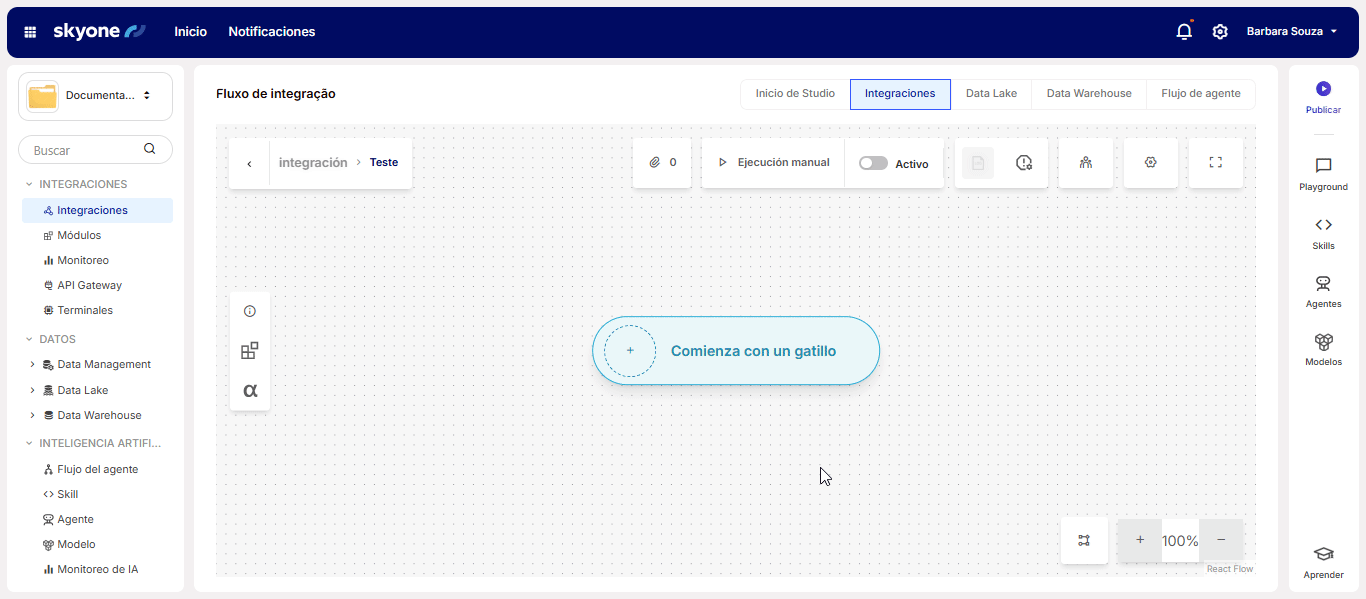Click the notifications bell icon

pos(1184,32)
